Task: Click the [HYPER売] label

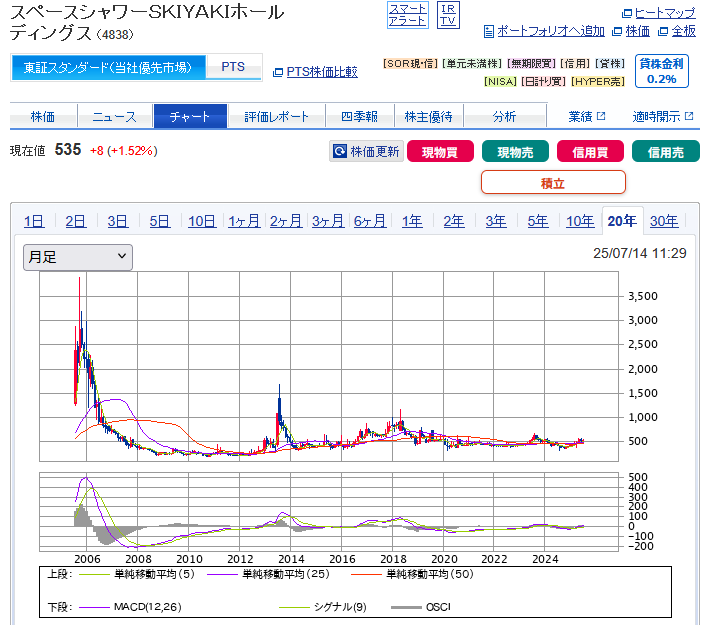Action: tap(598, 82)
